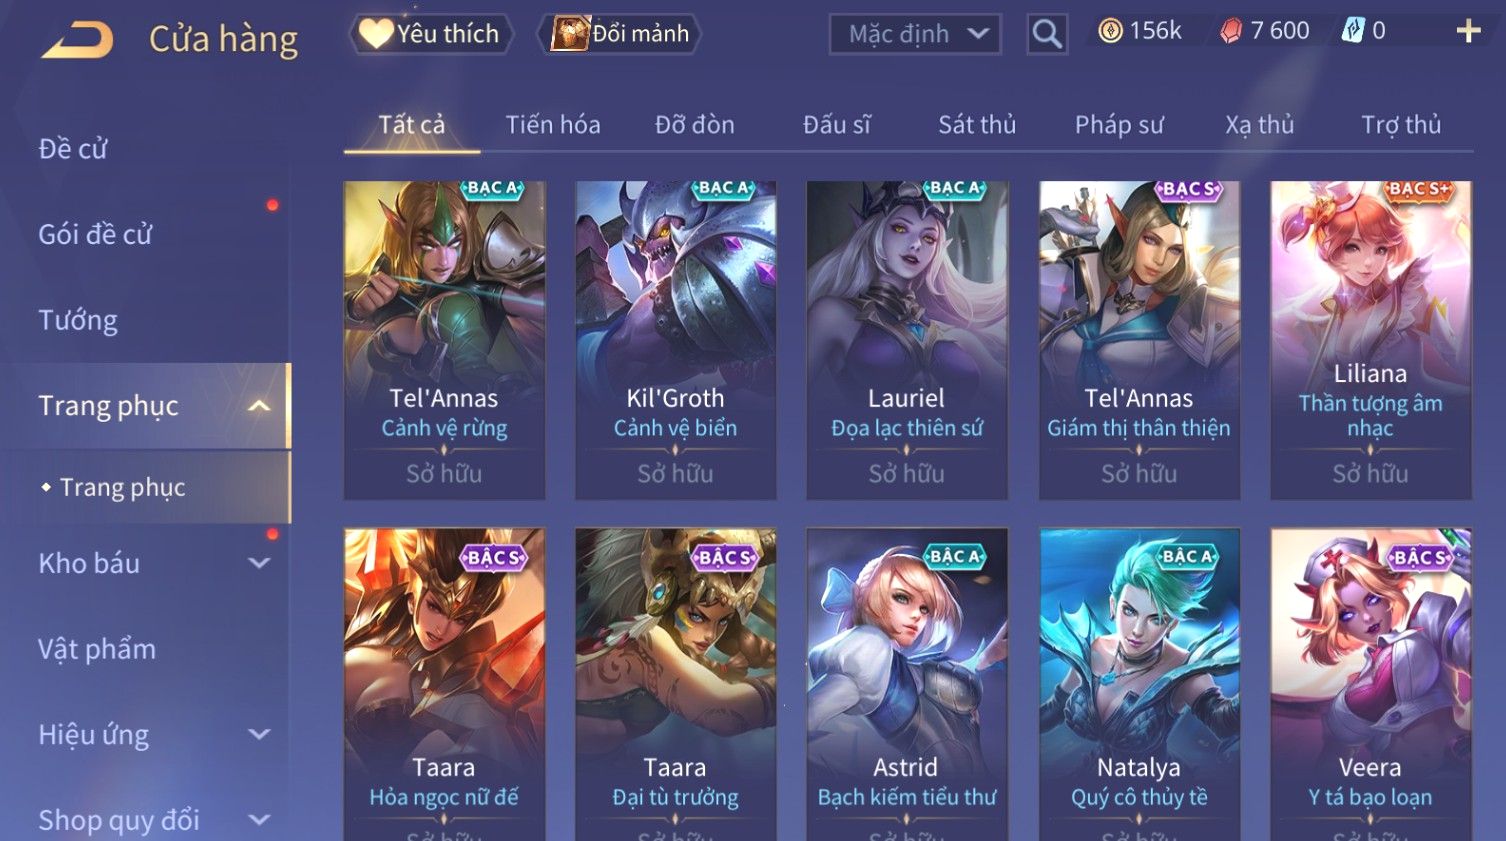Open the Mặc định sort dropdown

(x=915, y=34)
